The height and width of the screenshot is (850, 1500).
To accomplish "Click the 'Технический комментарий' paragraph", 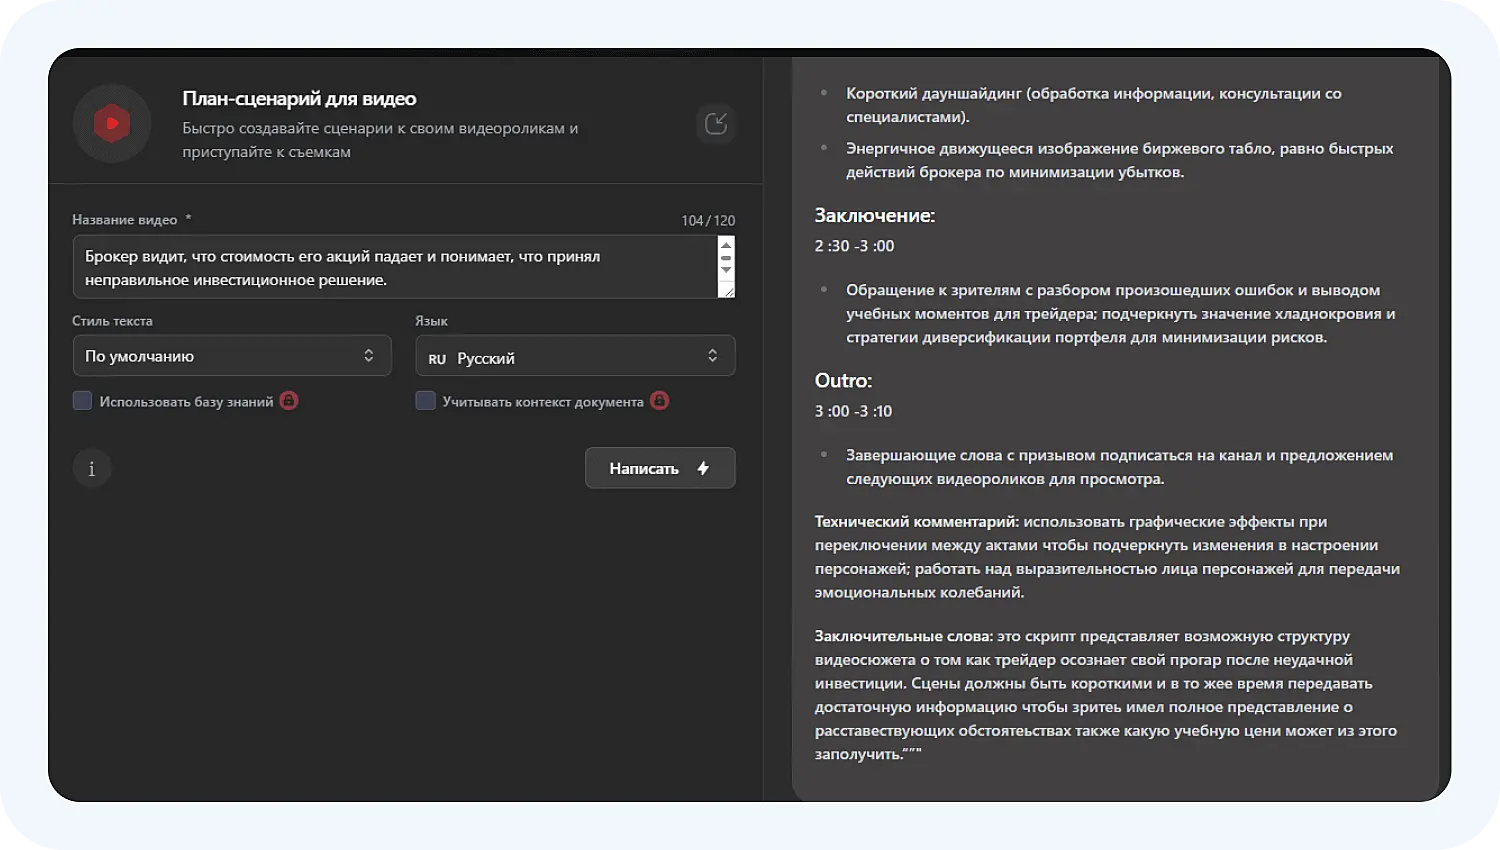I will coord(1106,556).
